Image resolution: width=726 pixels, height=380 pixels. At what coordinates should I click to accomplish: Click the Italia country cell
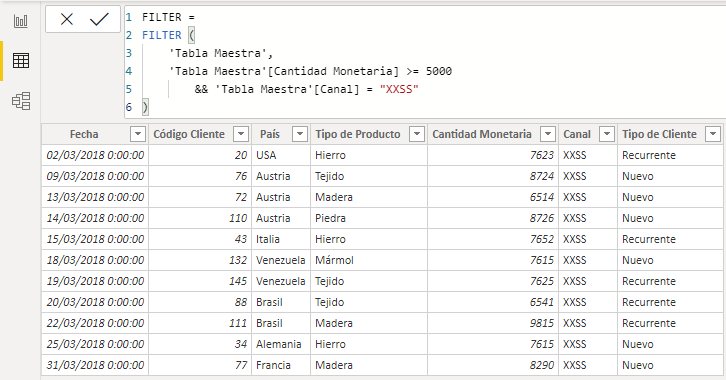[x=281, y=239]
